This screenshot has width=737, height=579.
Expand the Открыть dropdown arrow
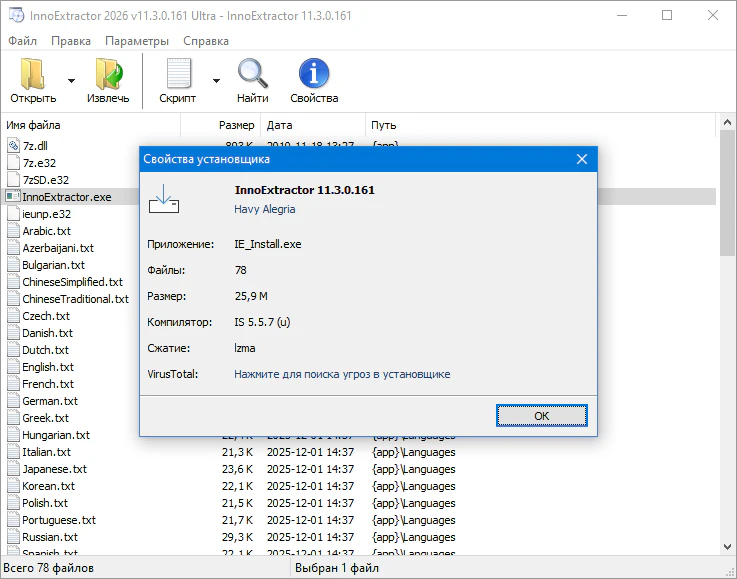pyautogui.click(x=71, y=81)
